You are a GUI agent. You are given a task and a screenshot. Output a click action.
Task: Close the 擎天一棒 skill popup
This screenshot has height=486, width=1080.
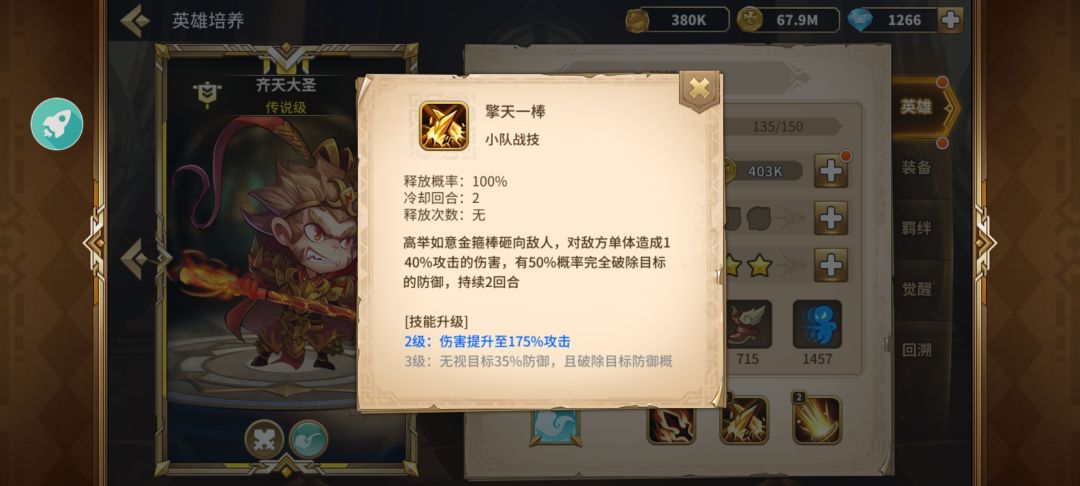699,89
